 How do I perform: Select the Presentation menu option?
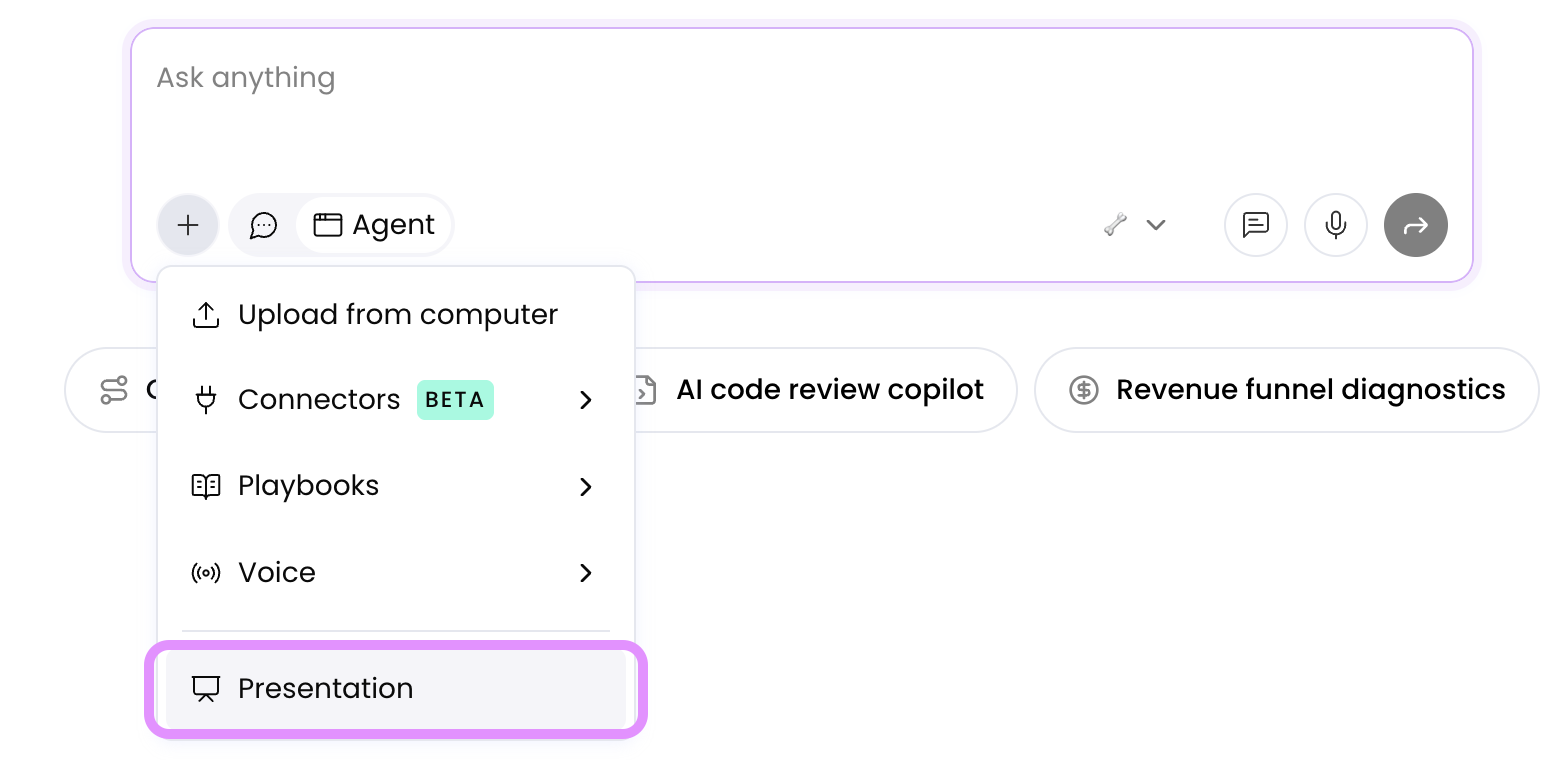click(325, 689)
